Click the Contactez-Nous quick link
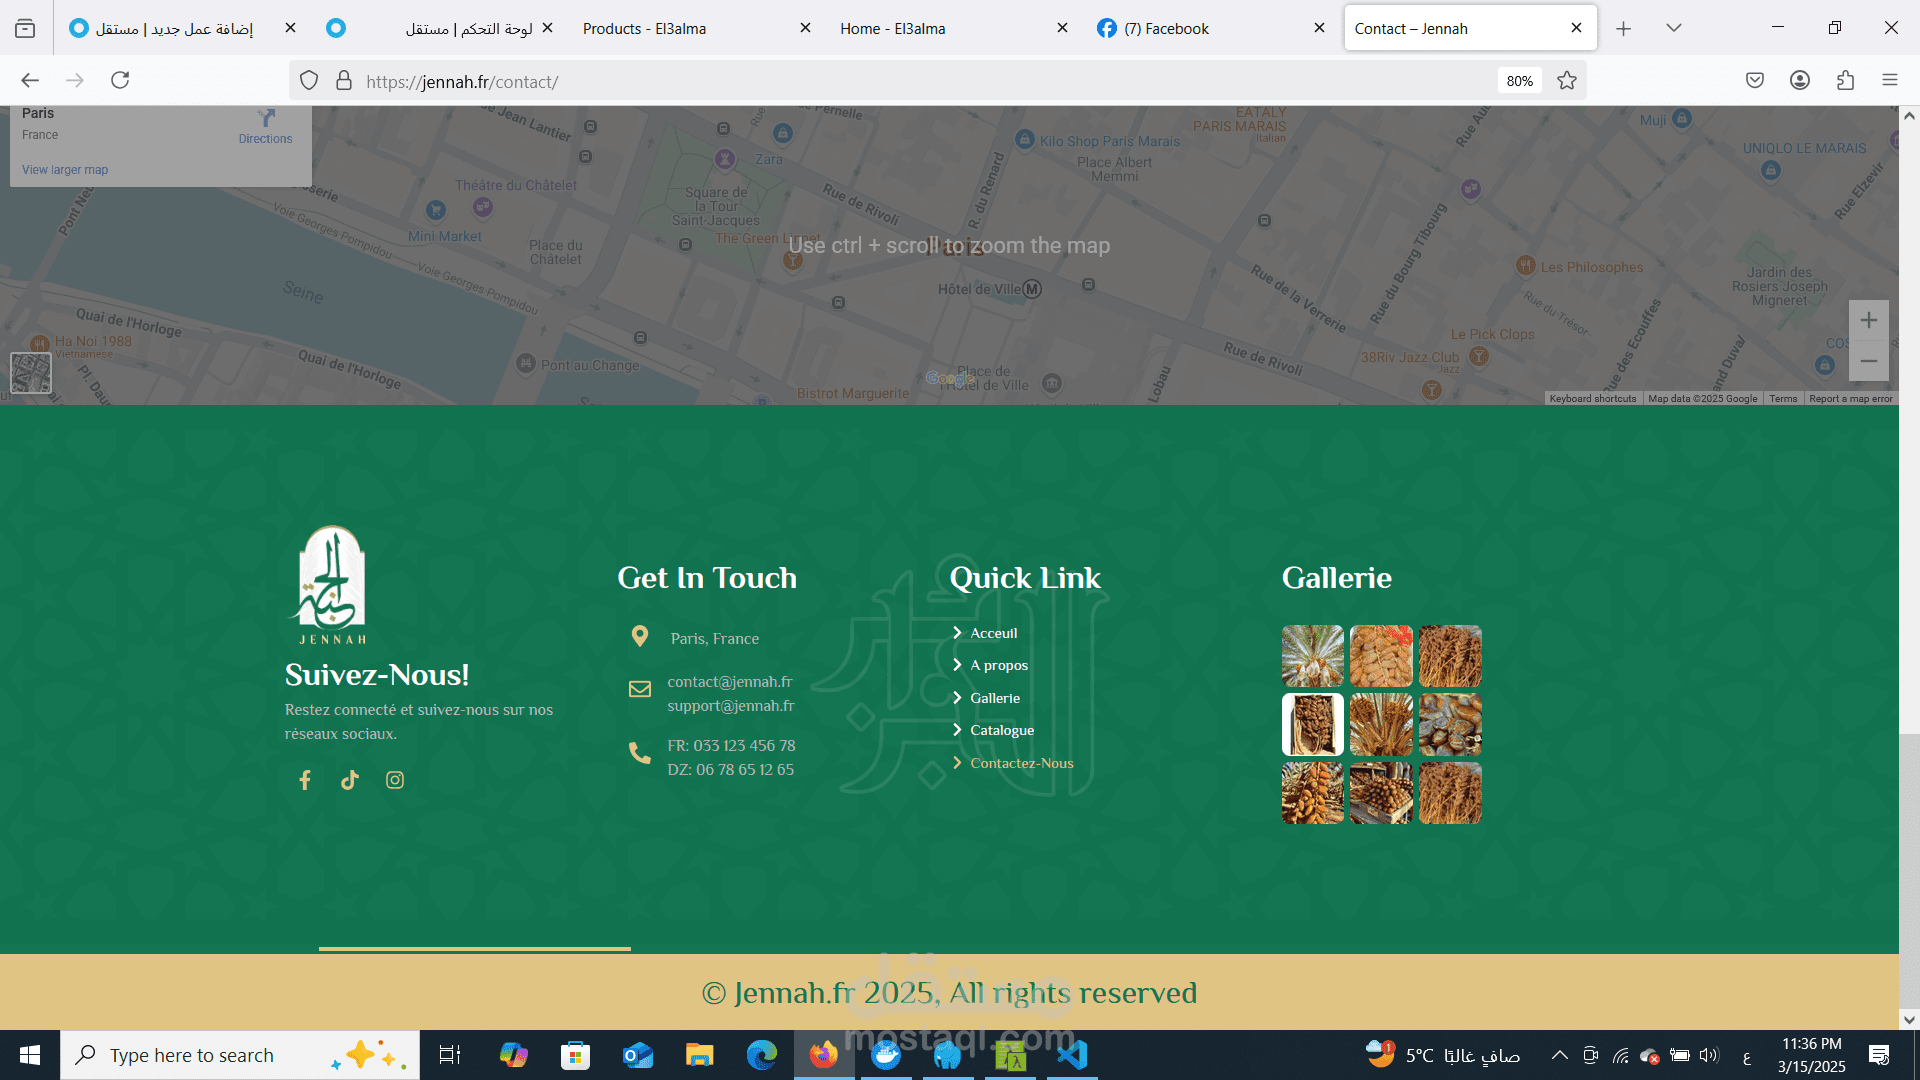The image size is (1920, 1080). coord(1021,763)
